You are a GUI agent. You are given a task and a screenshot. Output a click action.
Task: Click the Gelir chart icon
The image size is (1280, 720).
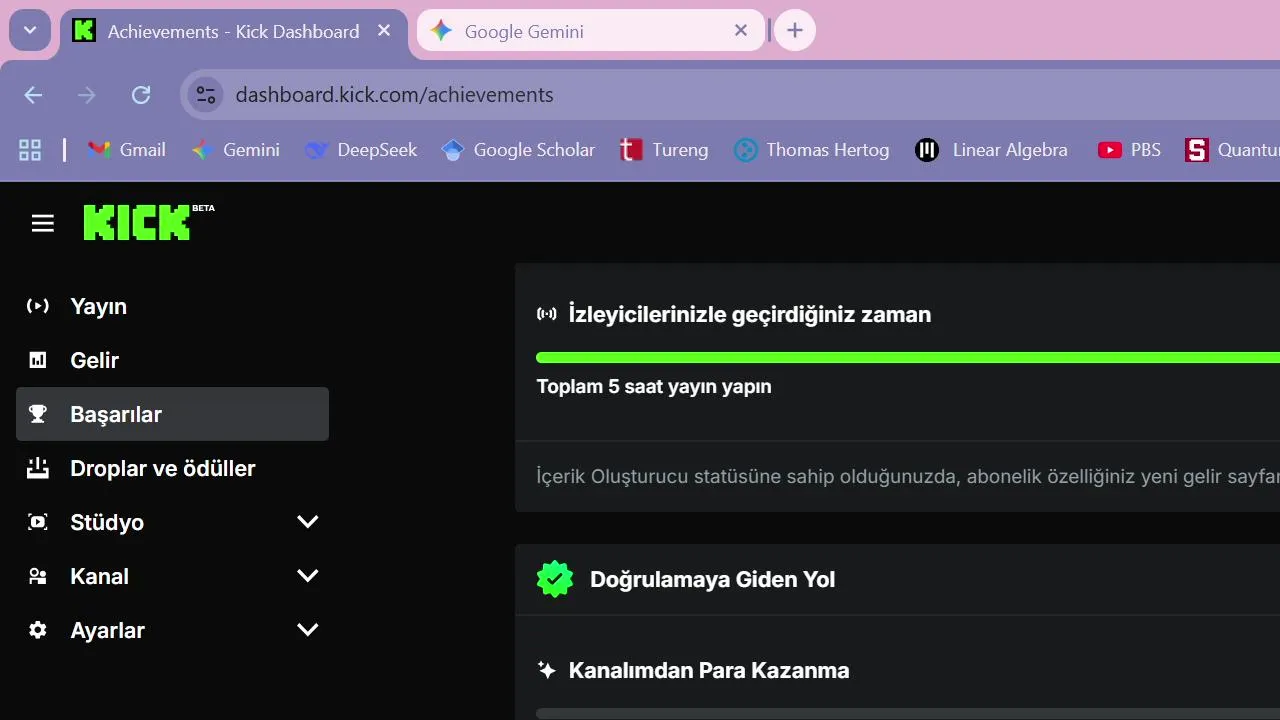point(38,360)
